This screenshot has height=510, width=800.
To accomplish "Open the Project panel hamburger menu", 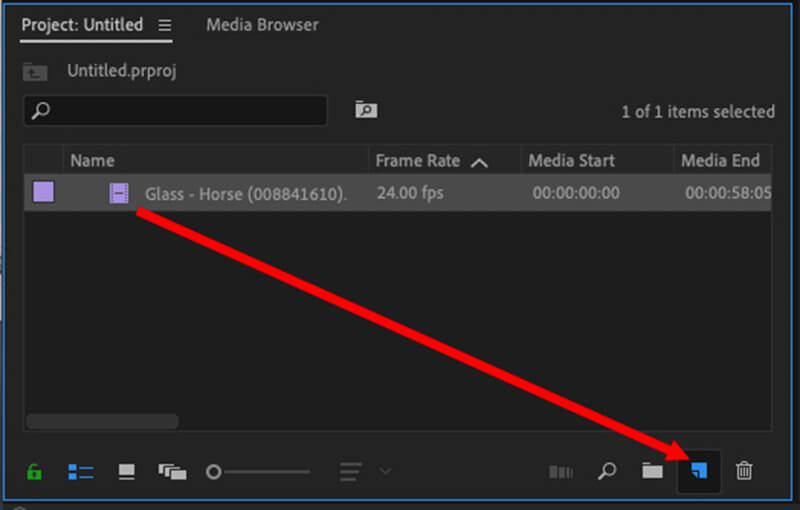I will click(x=165, y=25).
